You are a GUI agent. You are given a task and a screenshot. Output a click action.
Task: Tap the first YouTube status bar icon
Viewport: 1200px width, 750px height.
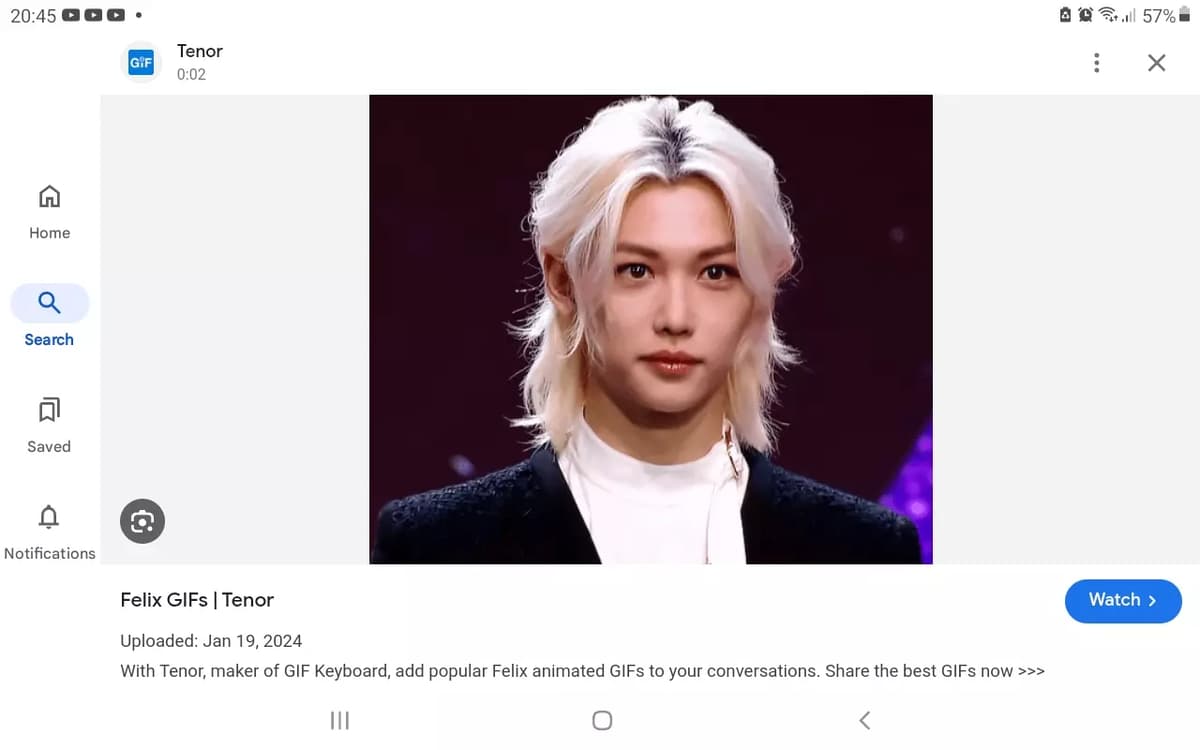point(71,16)
